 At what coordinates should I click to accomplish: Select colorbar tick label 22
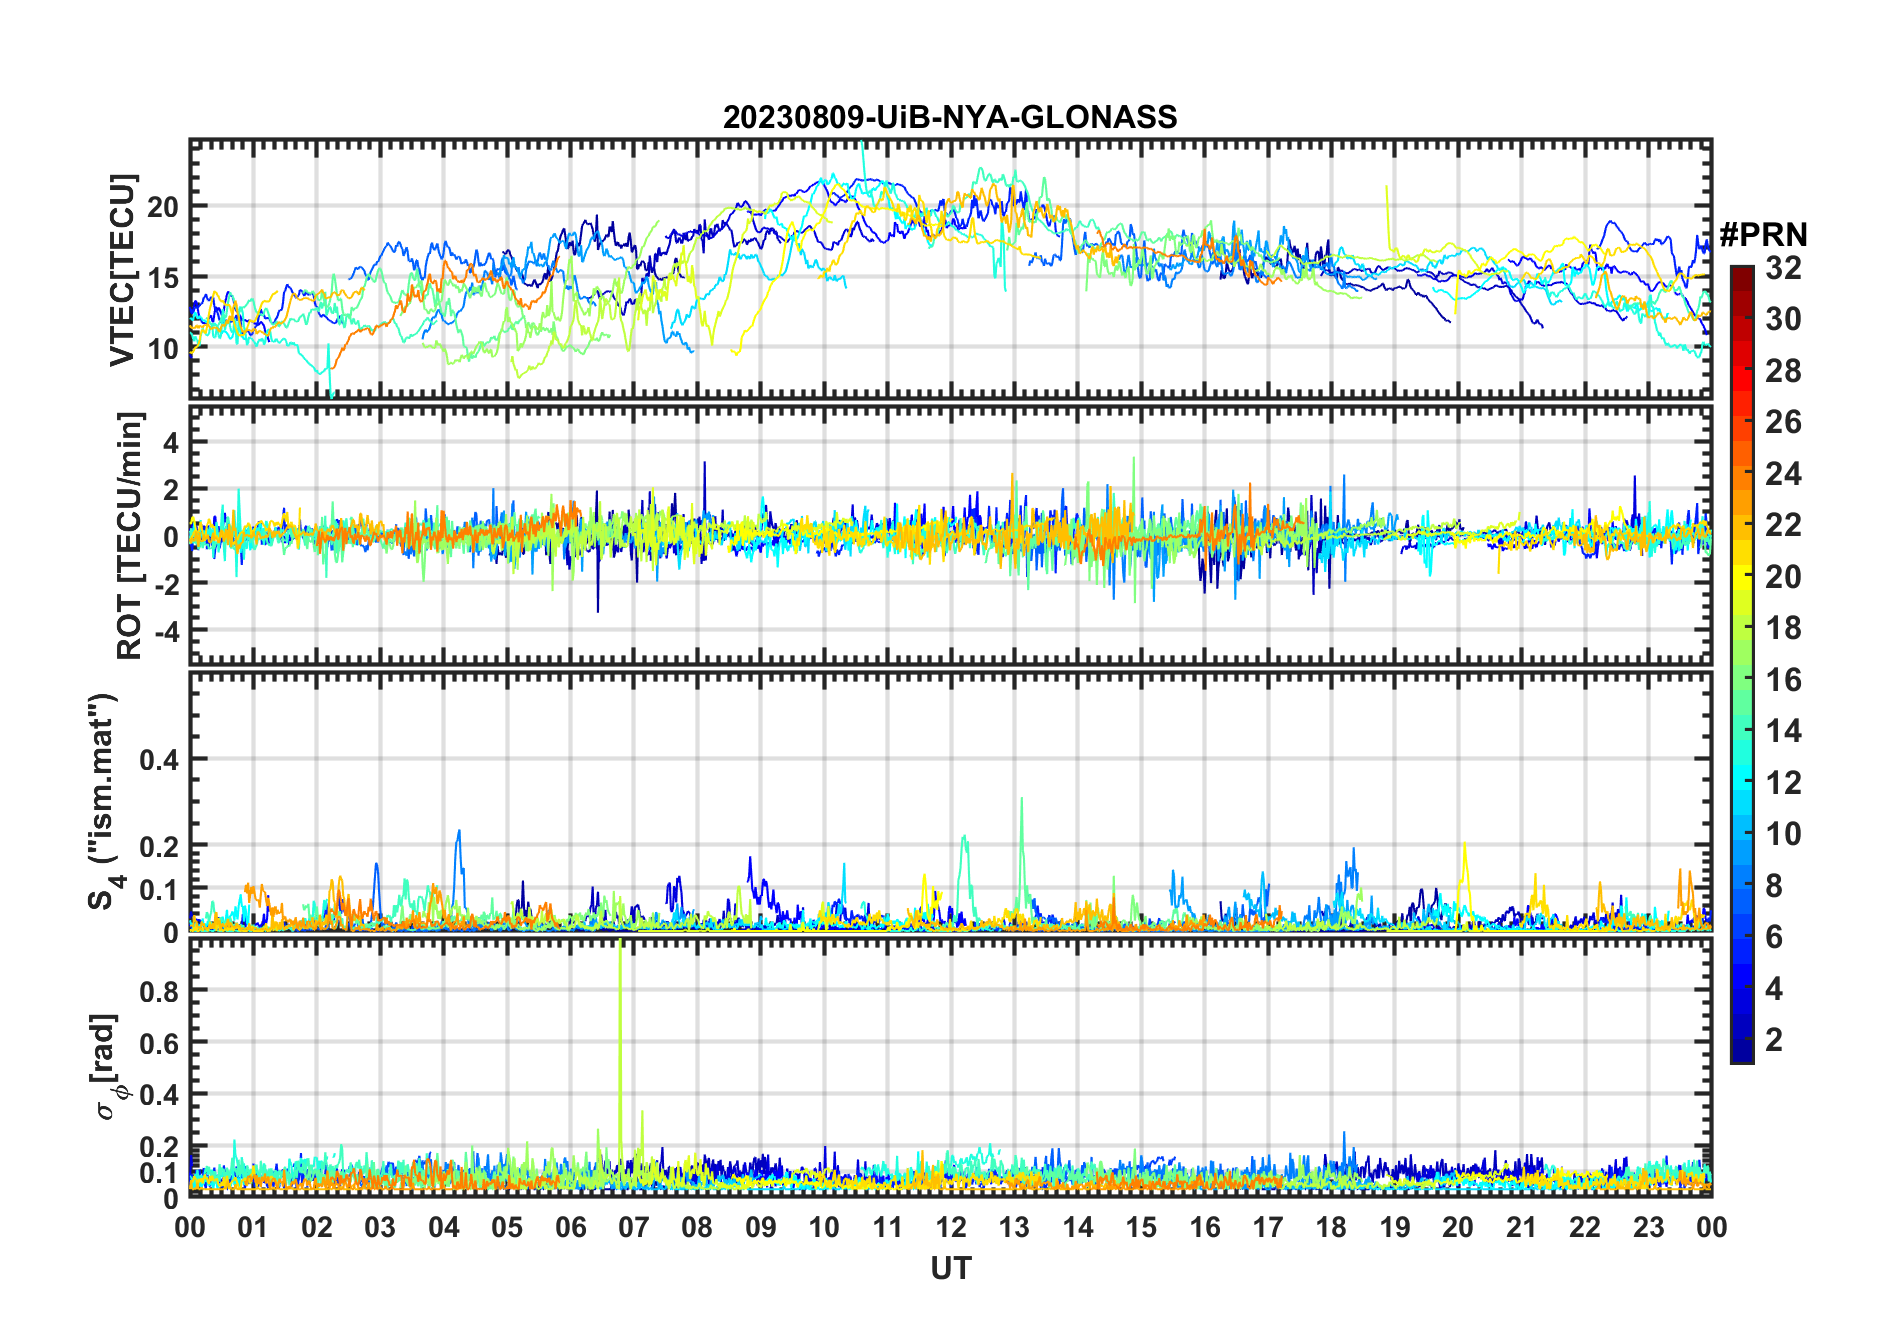point(1783,525)
